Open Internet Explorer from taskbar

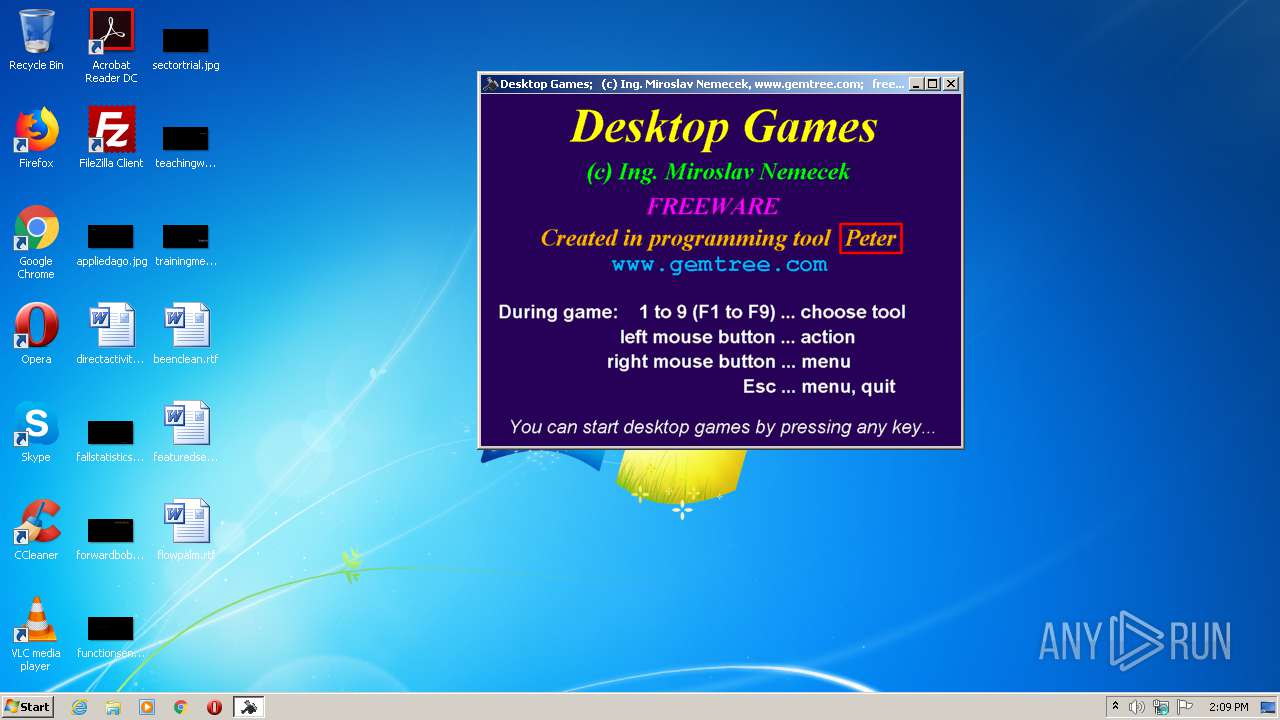[79, 707]
